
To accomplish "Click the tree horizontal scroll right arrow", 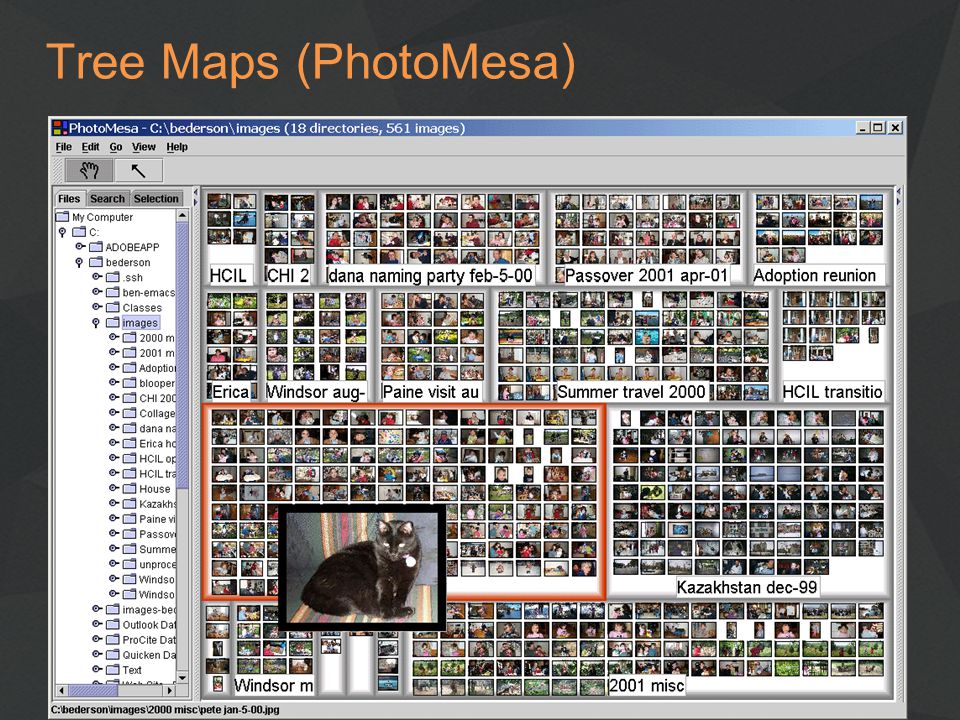I will [170, 691].
